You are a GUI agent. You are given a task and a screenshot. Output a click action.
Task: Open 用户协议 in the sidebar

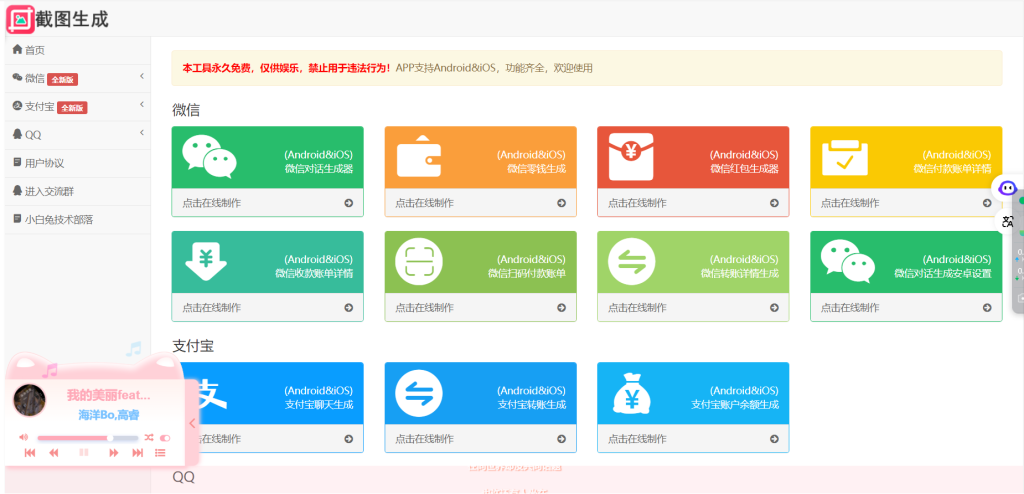pyautogui.click(x=78, y=163)
